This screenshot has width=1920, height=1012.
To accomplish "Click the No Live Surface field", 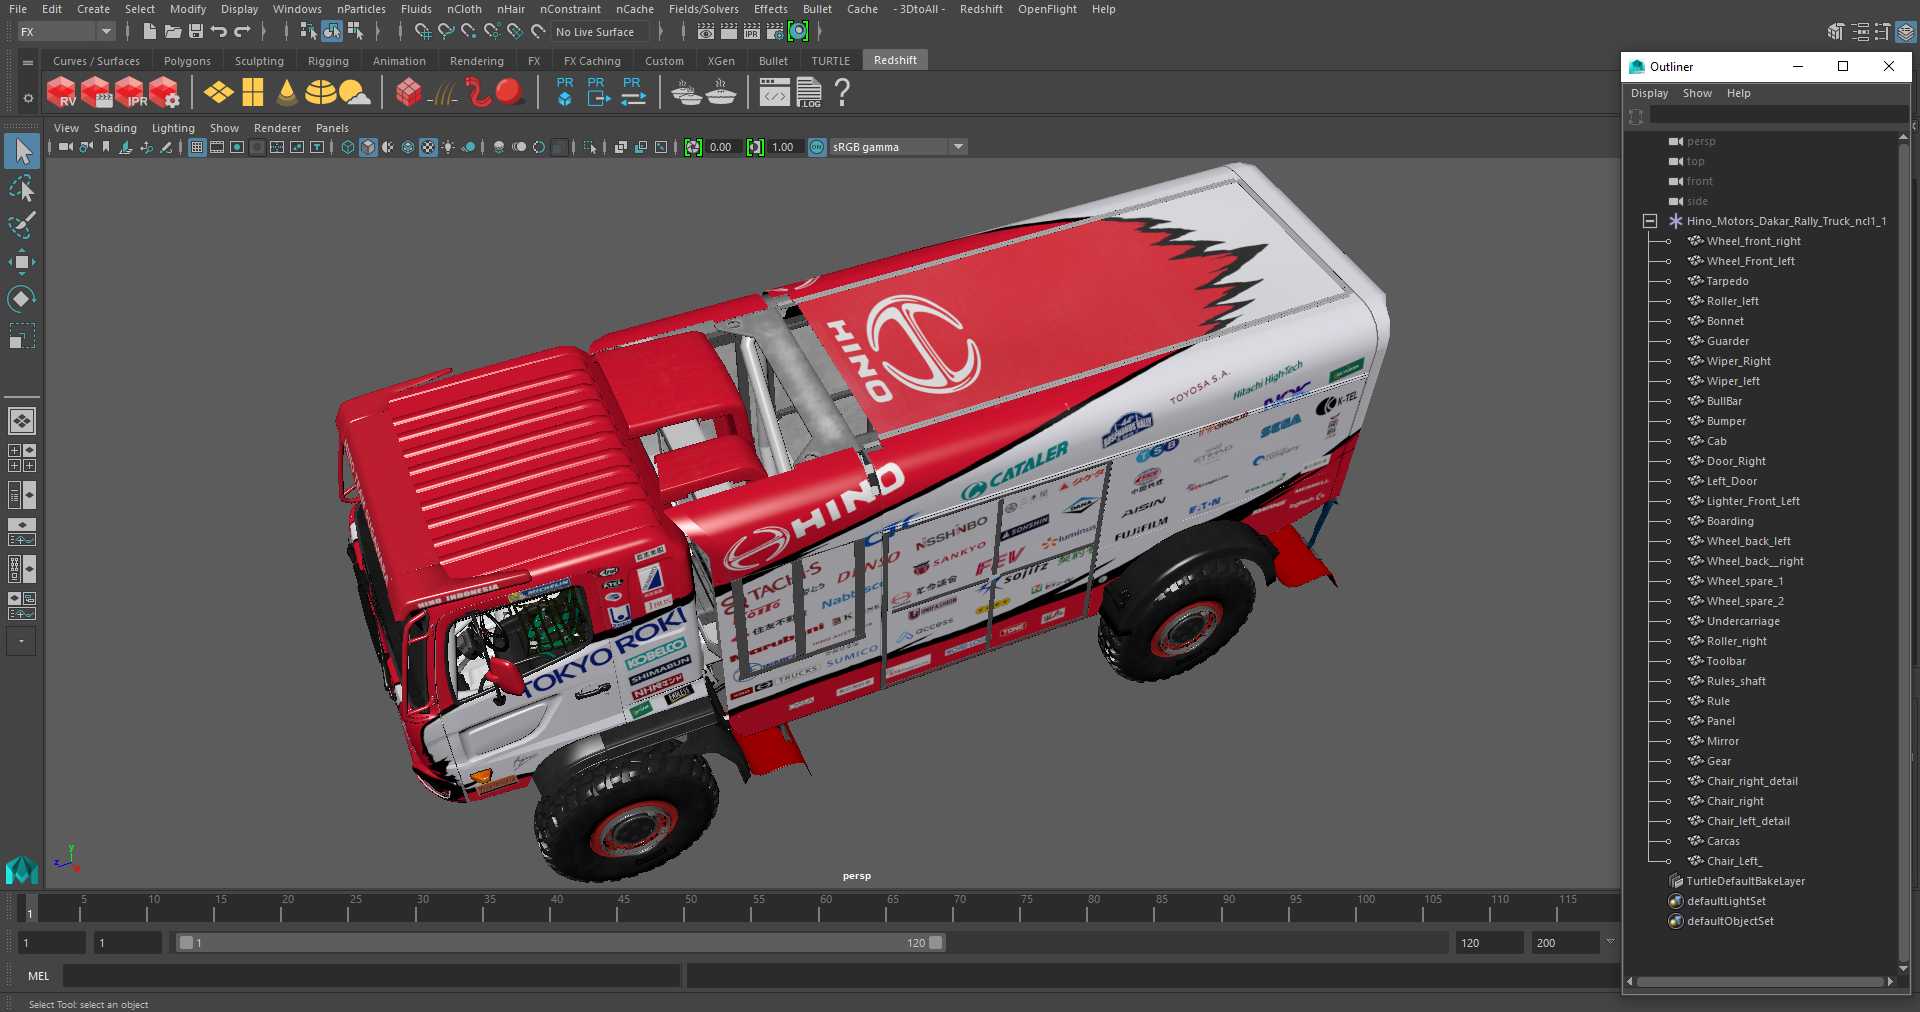I will point(599,32).
